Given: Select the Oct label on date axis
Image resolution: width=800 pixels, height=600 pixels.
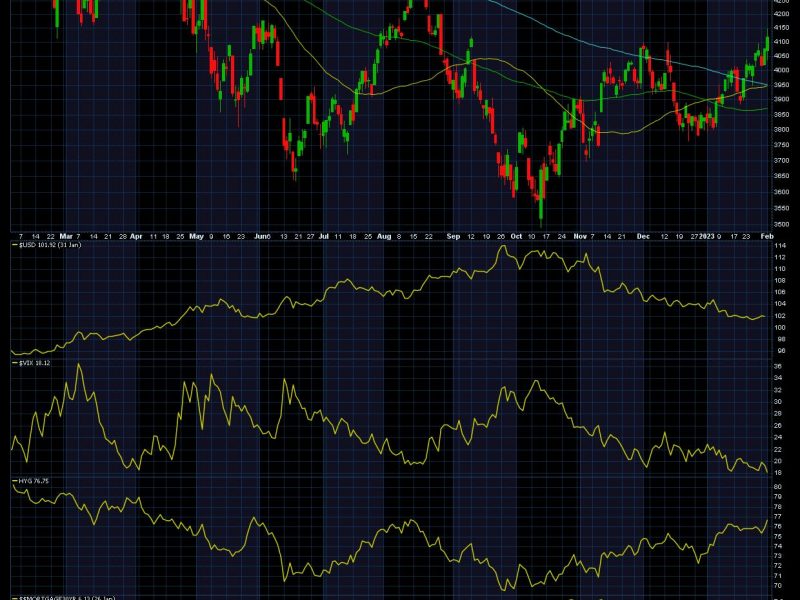Looking at the screenshot, I should coord(516,236).
